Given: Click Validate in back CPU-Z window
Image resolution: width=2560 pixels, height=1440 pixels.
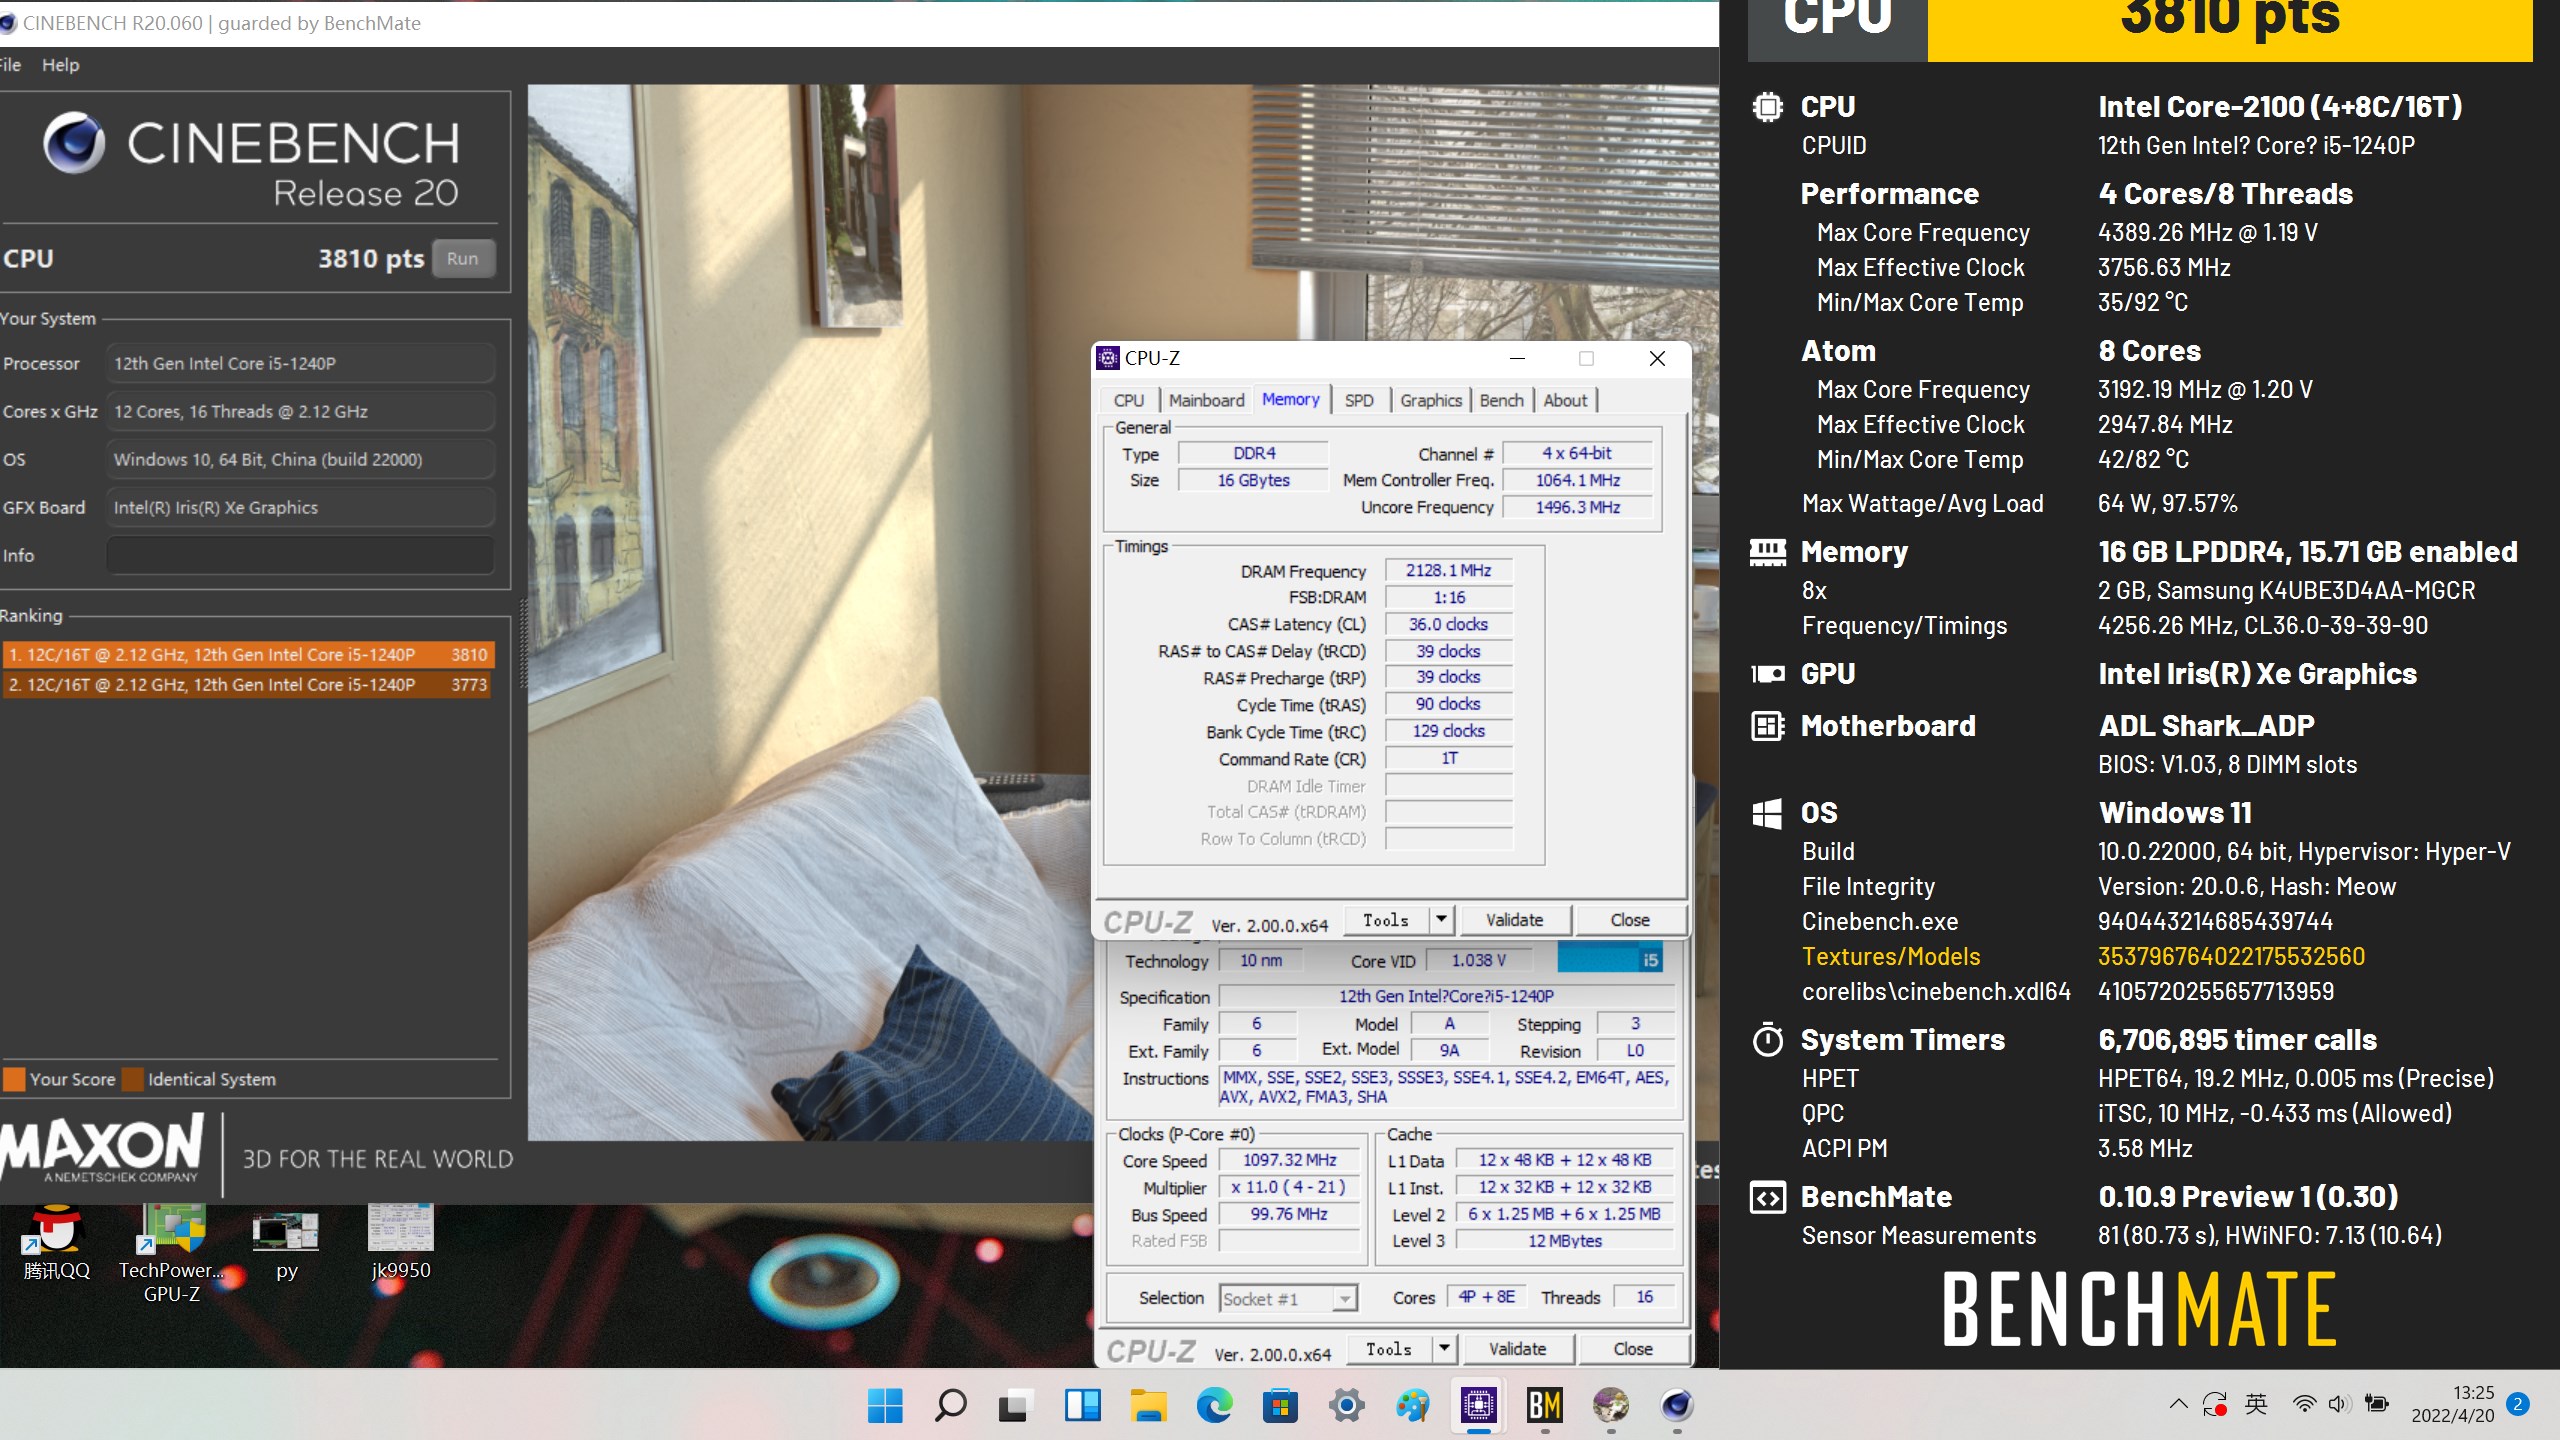Looking at the screenshot, I should pyautogui.click(x=1517, y=1350).
